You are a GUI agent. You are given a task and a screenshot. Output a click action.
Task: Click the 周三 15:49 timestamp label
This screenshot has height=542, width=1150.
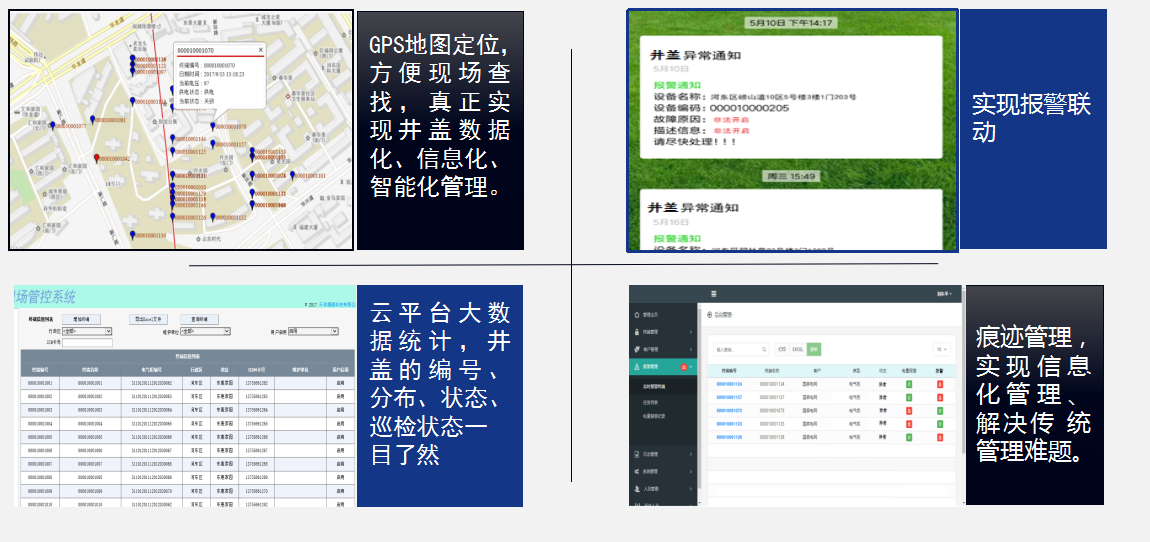[790, 177]
